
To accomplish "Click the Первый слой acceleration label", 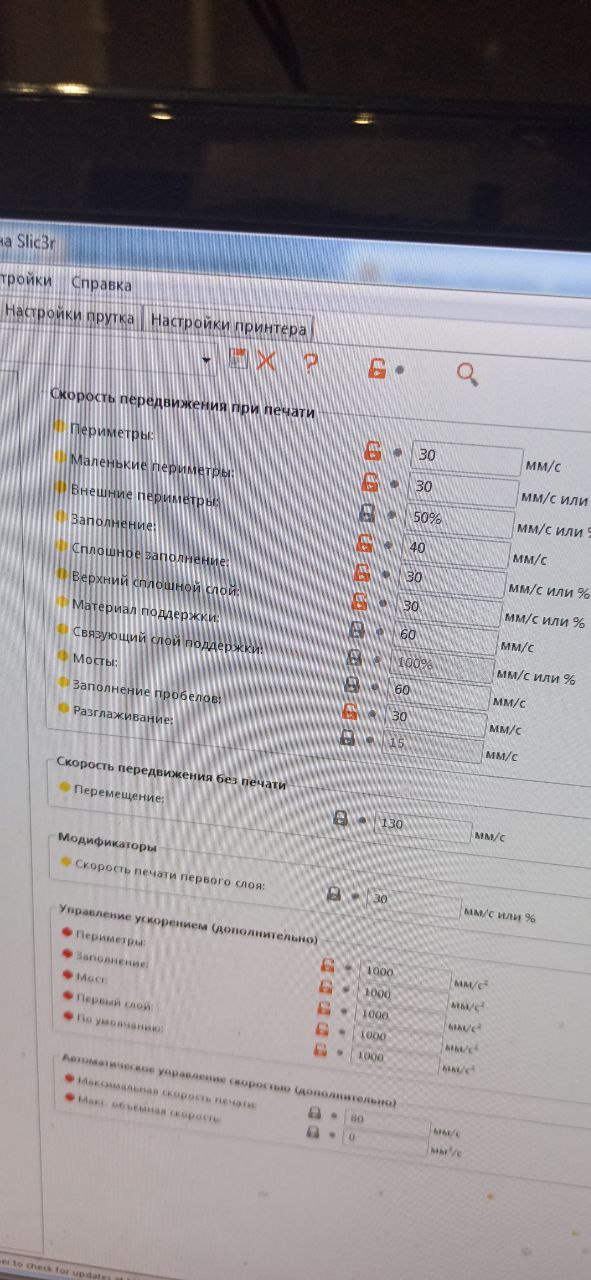I will [x=114, y=1000].
